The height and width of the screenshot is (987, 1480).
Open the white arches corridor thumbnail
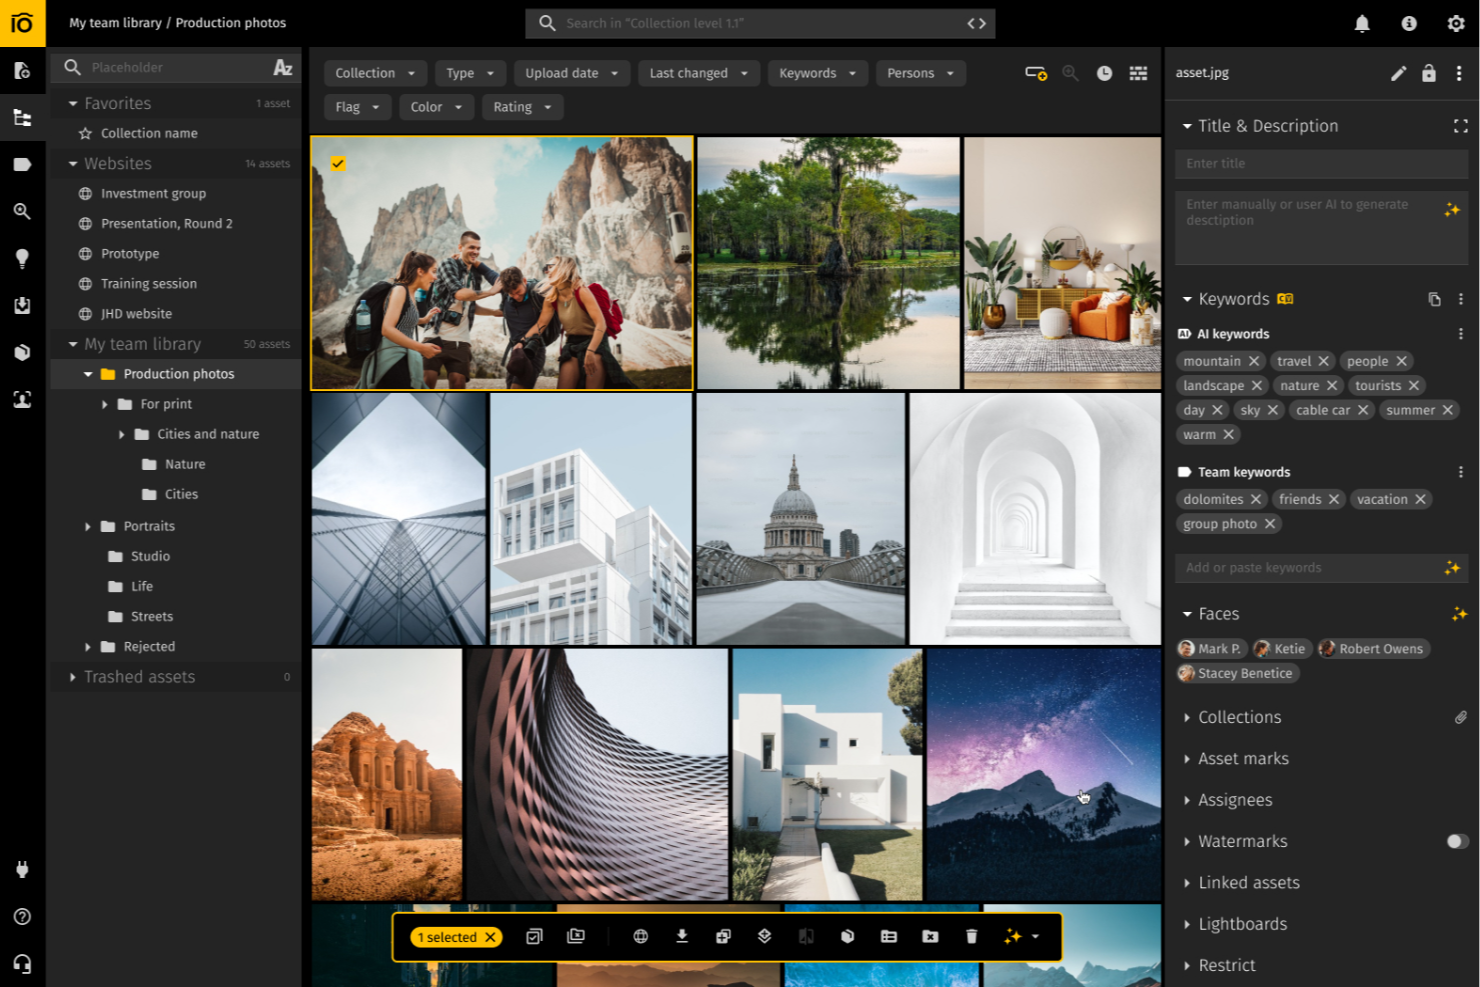click(x=1035, y=519)
